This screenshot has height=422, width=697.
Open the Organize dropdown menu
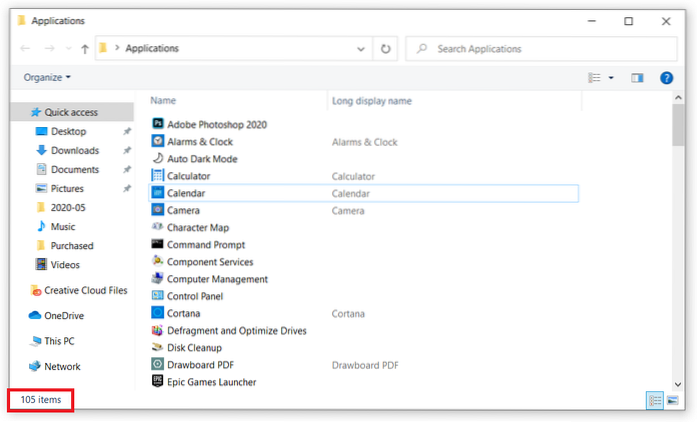point(47,77)
